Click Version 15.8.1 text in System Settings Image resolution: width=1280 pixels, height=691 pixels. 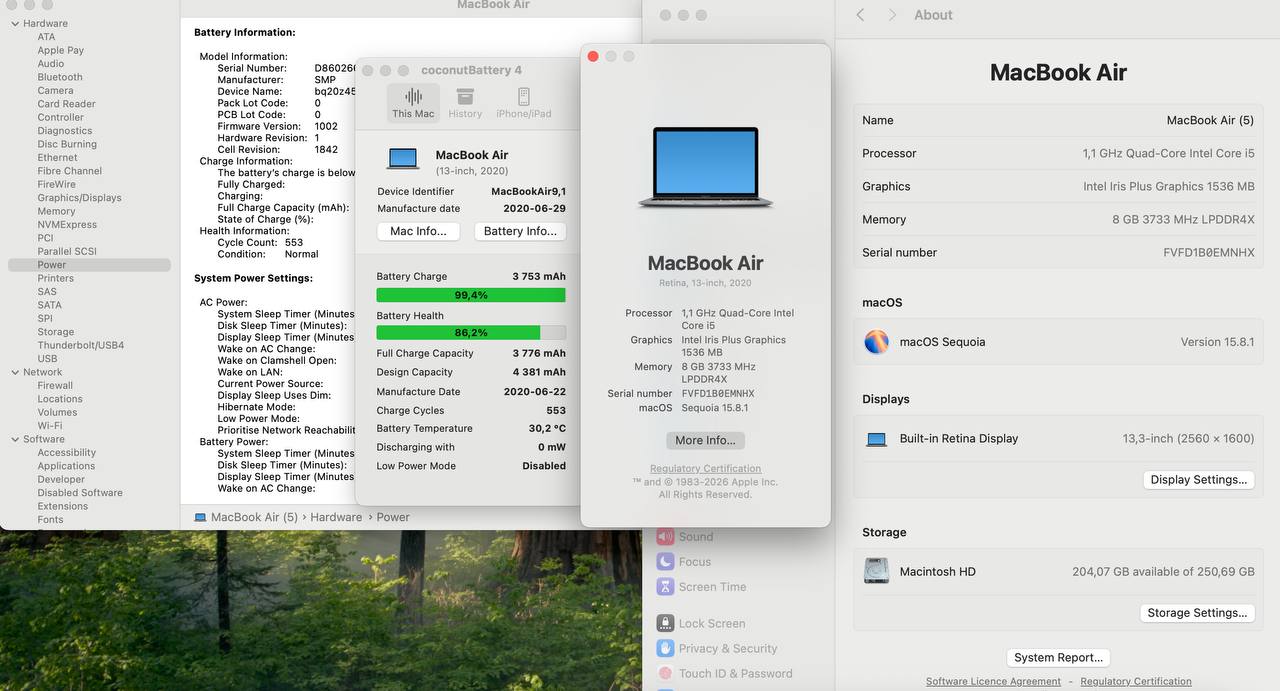point(1217,342)
